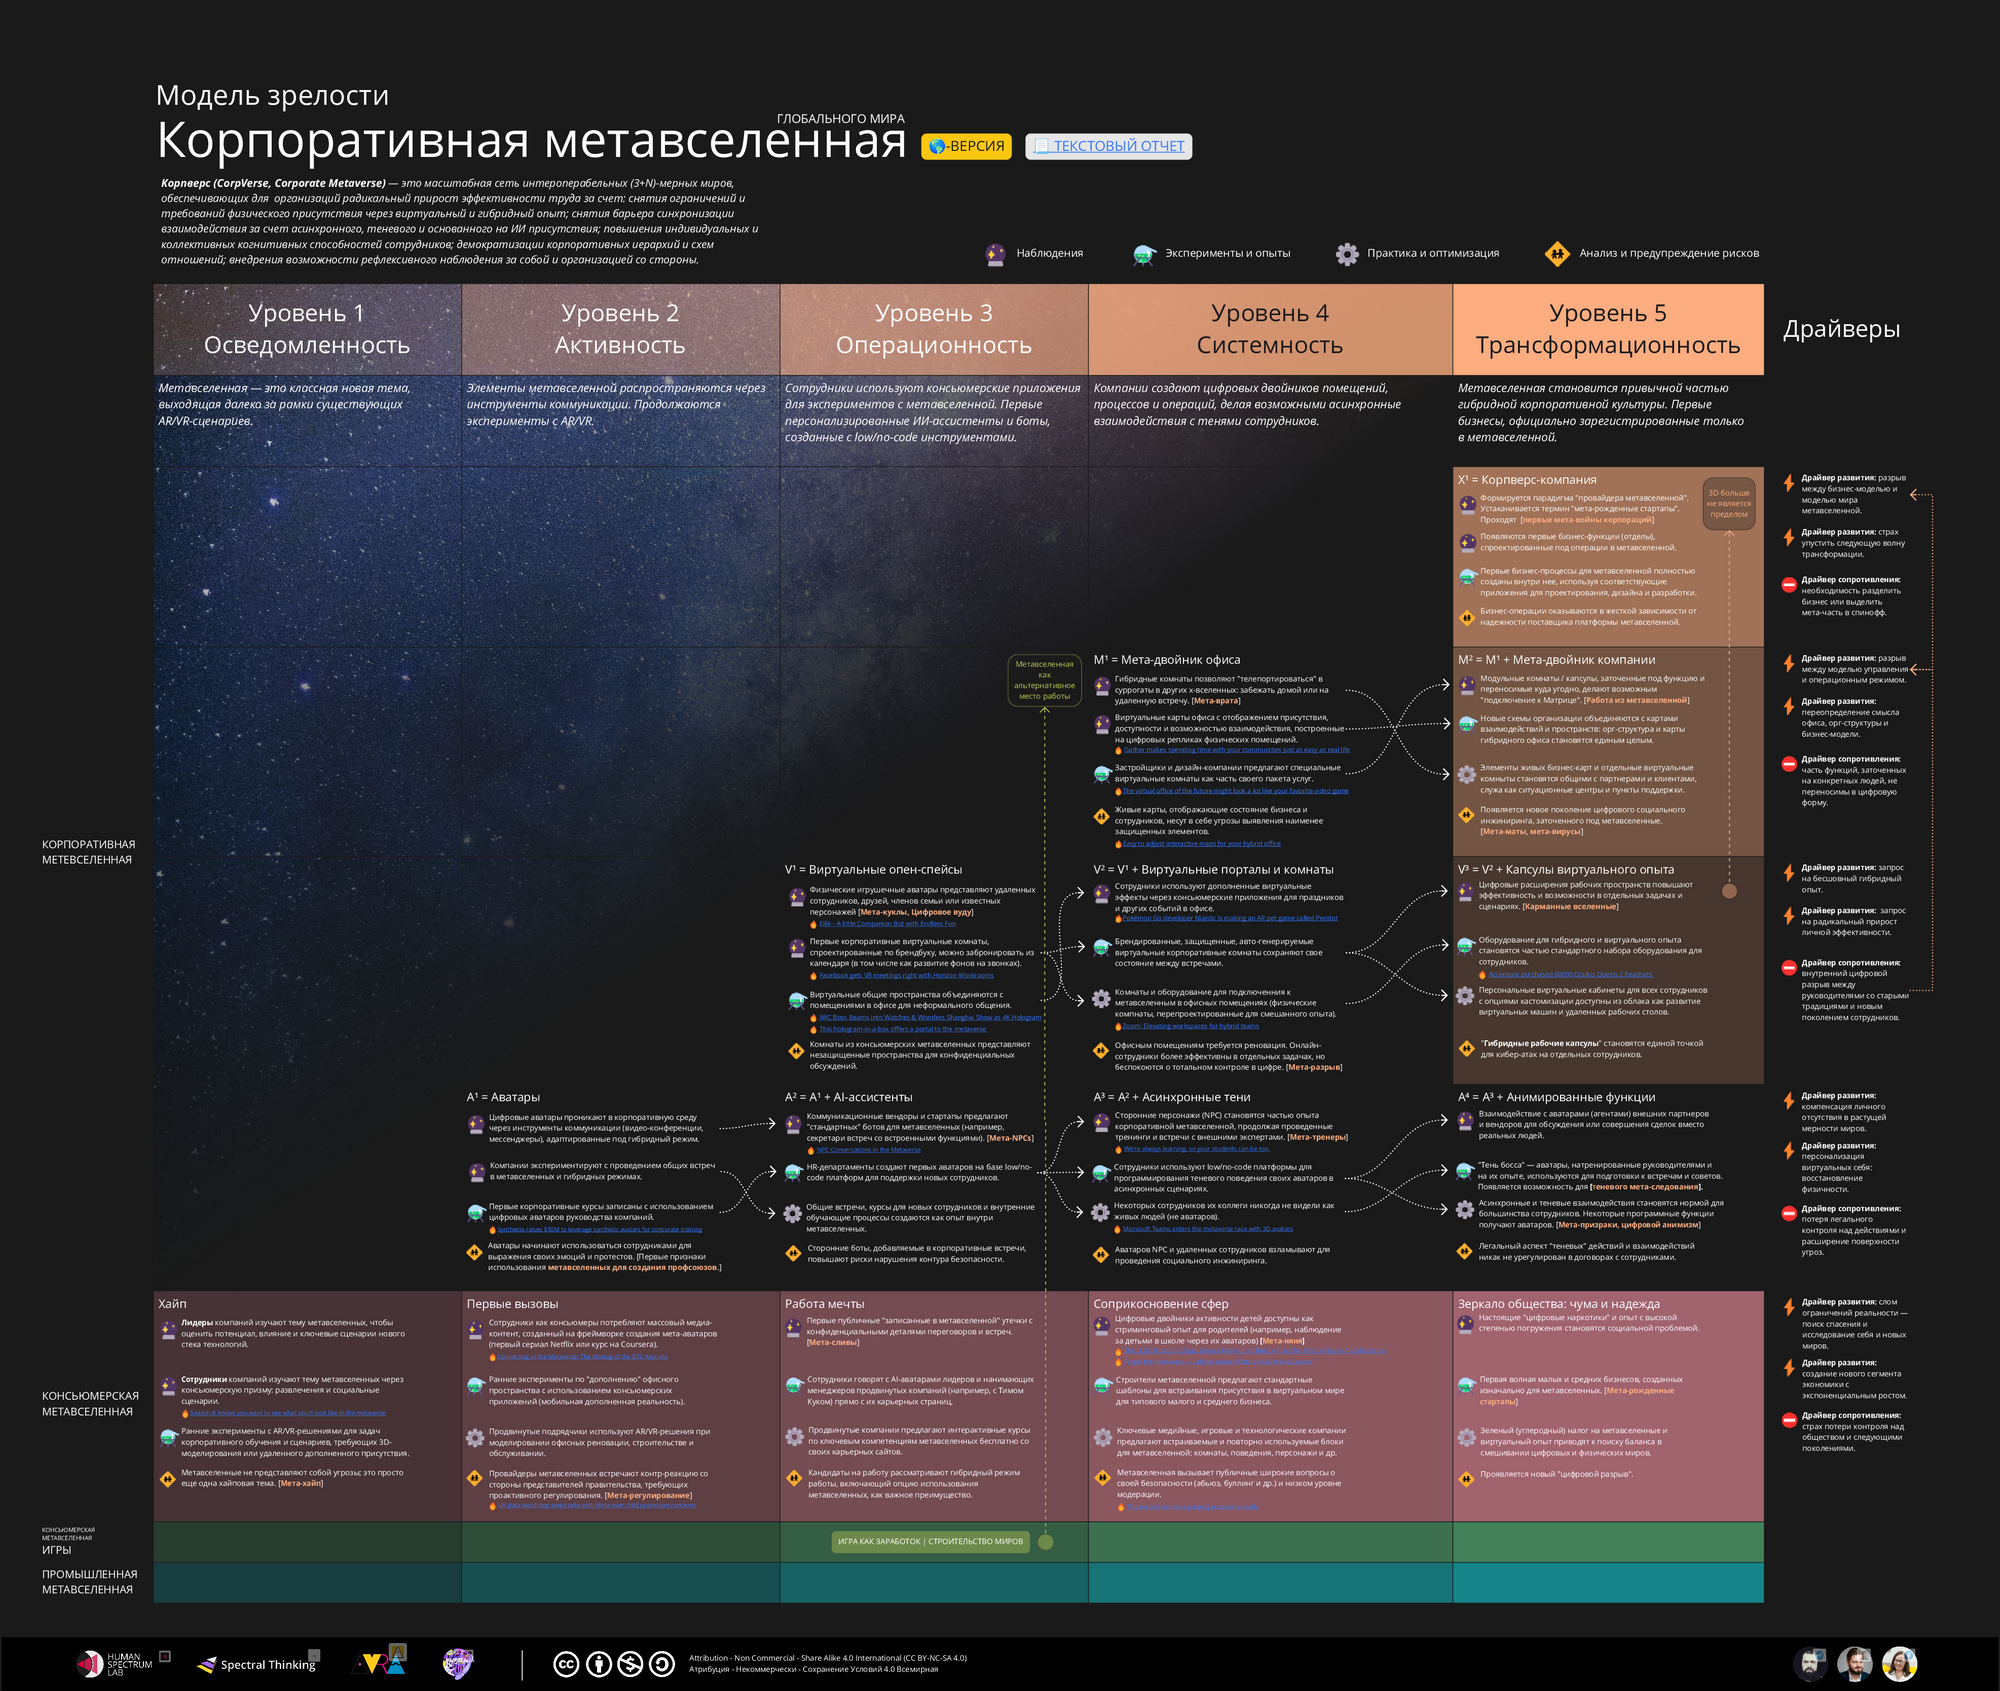Viewport: 2000px width, 1691px height.
Task: Click the Эксперименты и опыты flask icon
Action: 1144,254
